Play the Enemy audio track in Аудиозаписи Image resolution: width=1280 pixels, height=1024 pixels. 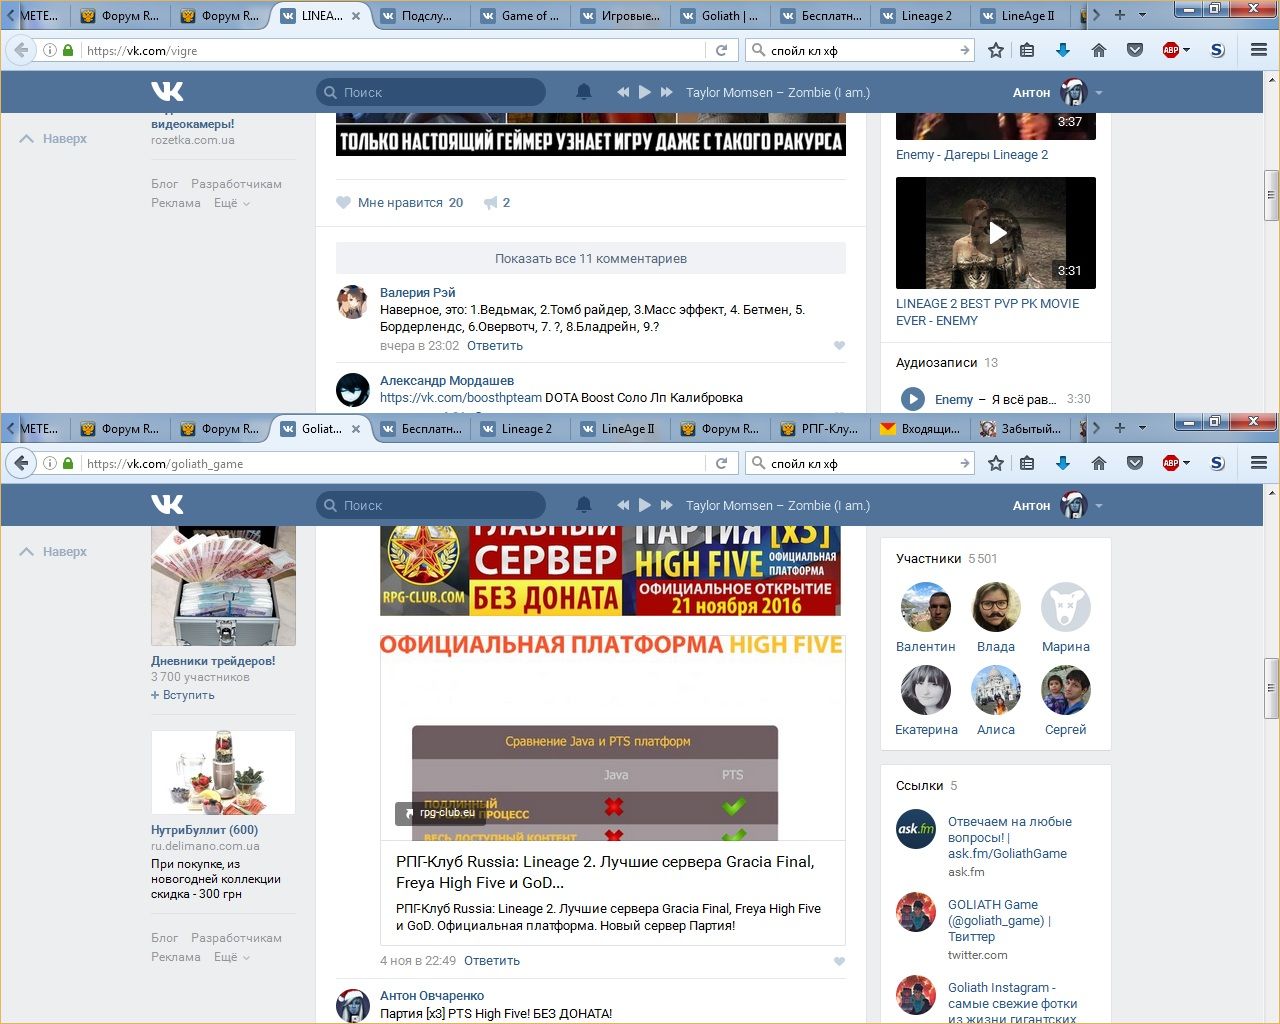coord(912,399)
